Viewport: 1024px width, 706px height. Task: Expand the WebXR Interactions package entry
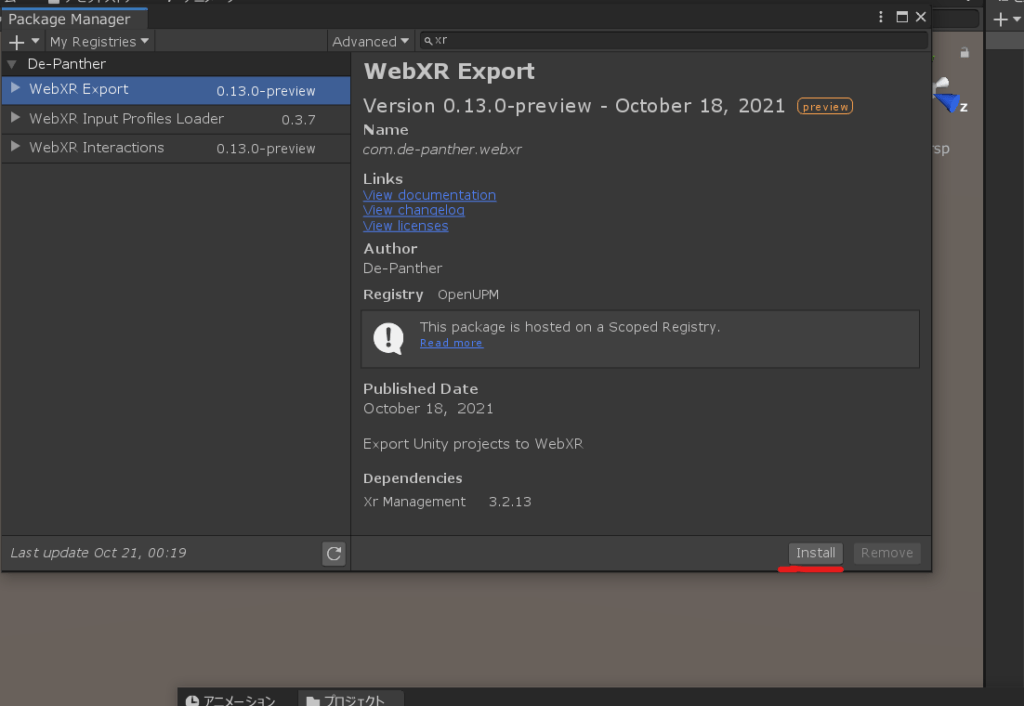[x=13, y=147]
